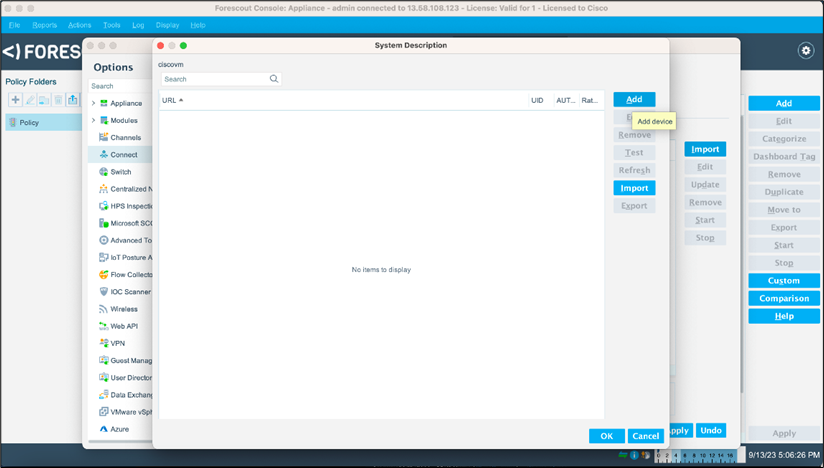
Task: Click the Refresh button in System Description
Action: (634, 170)
